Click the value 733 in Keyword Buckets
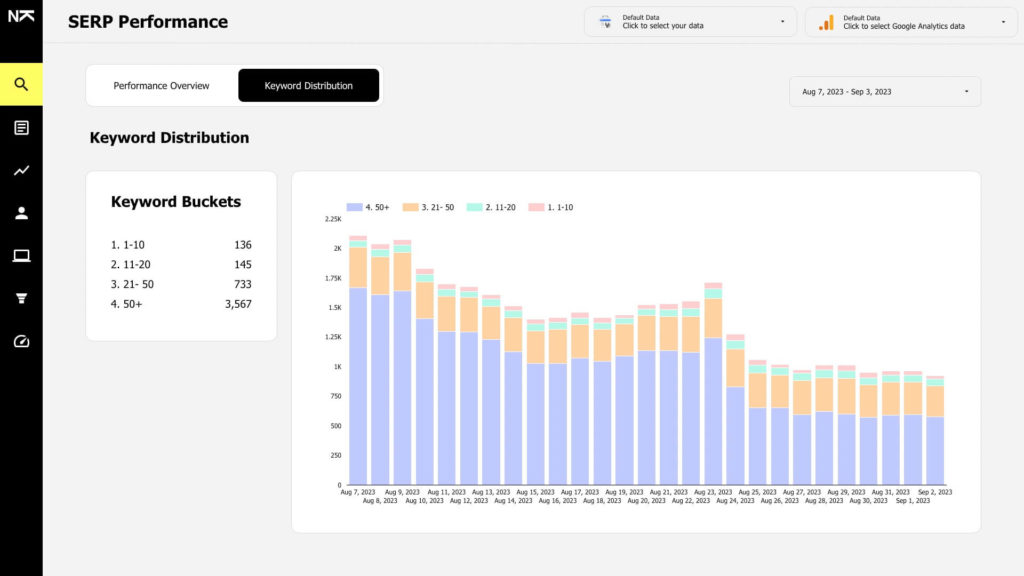The width and height of the screenshot is (1024, 576). [x=243, y=284]
